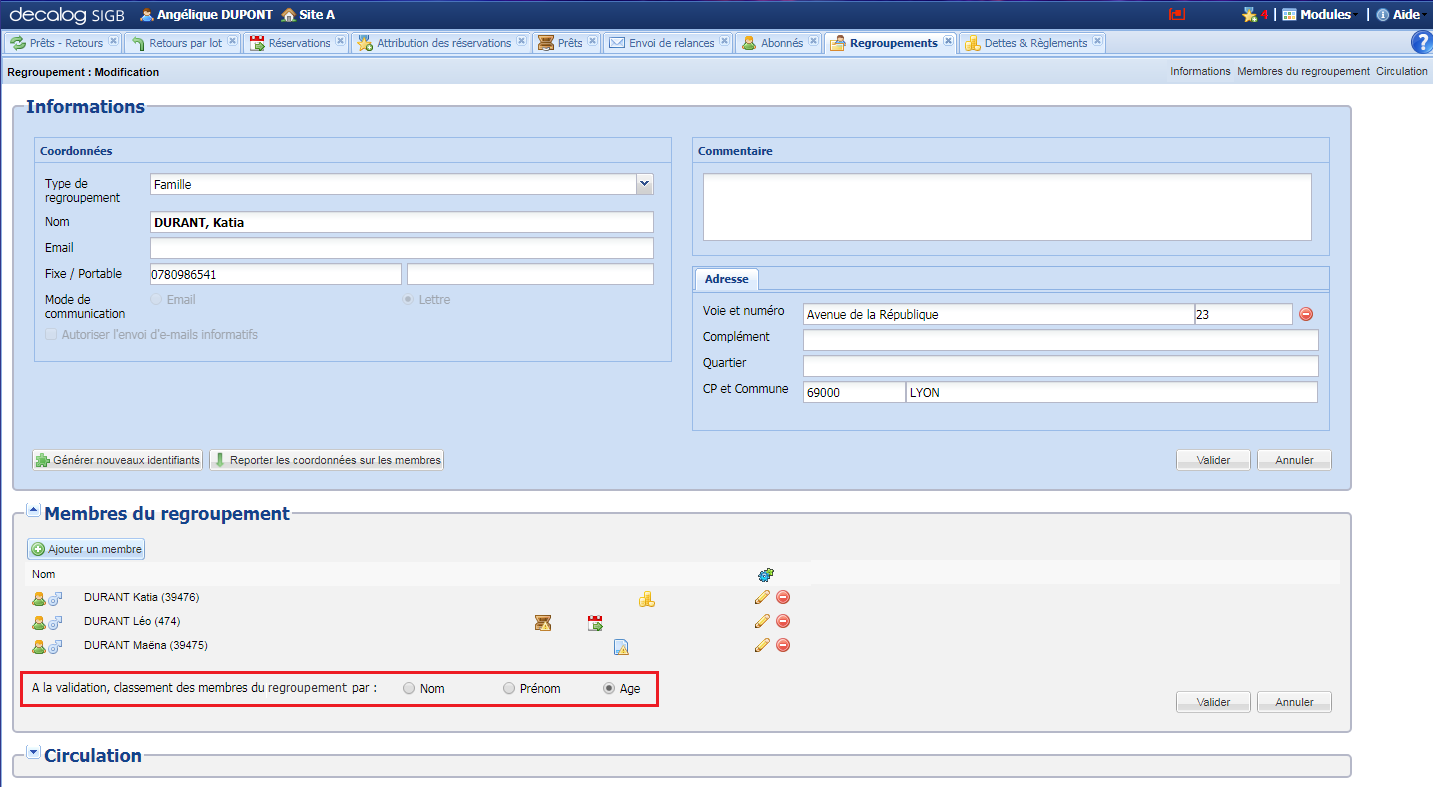
Task: Click the document warning icon for DURANT Maëna
Action: [621, 647]
